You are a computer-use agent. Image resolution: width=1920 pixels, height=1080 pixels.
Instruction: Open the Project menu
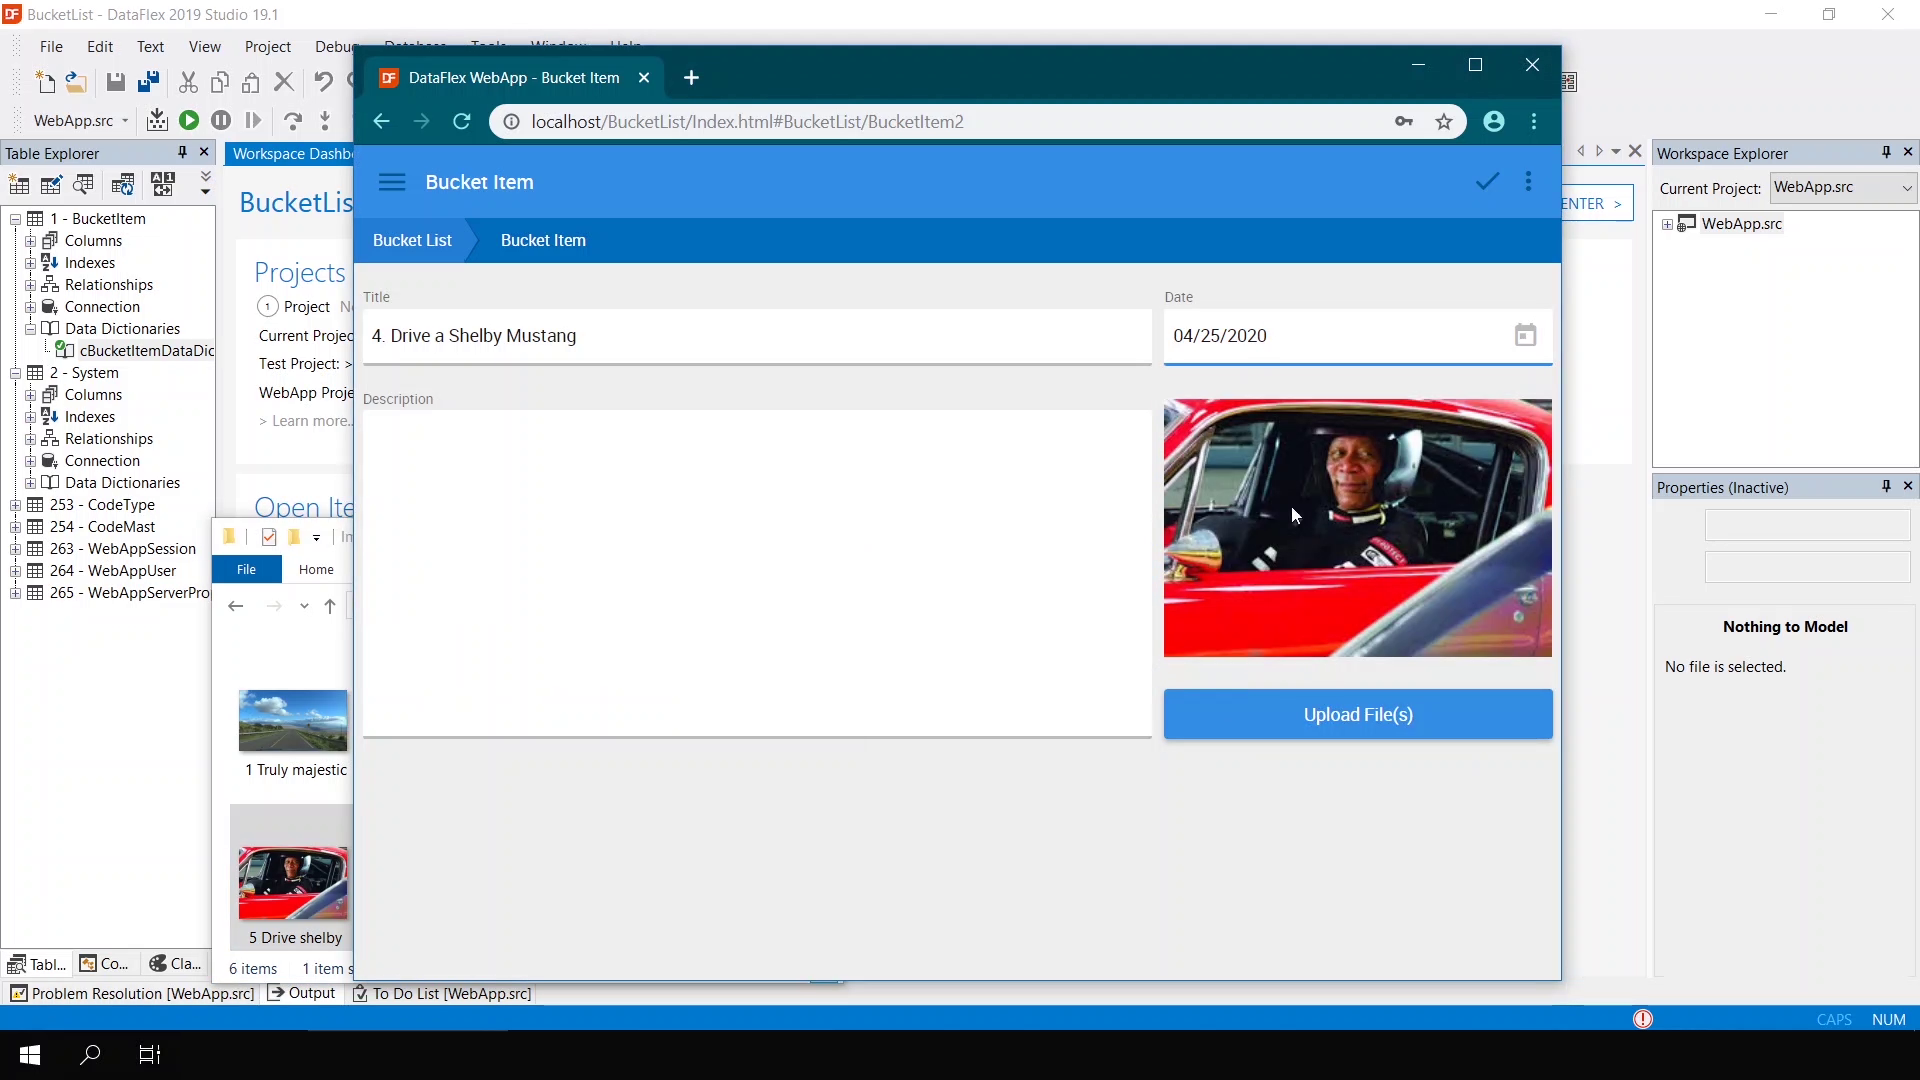click(x=267, y=47)
